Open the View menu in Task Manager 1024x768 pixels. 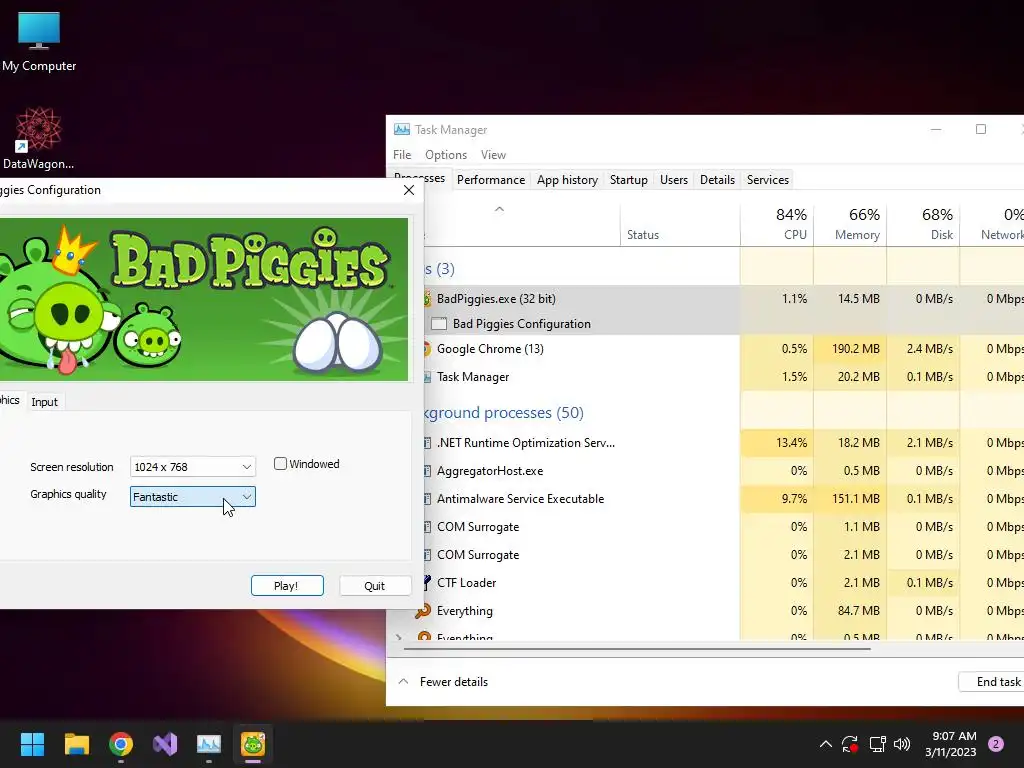click(494, 155)
